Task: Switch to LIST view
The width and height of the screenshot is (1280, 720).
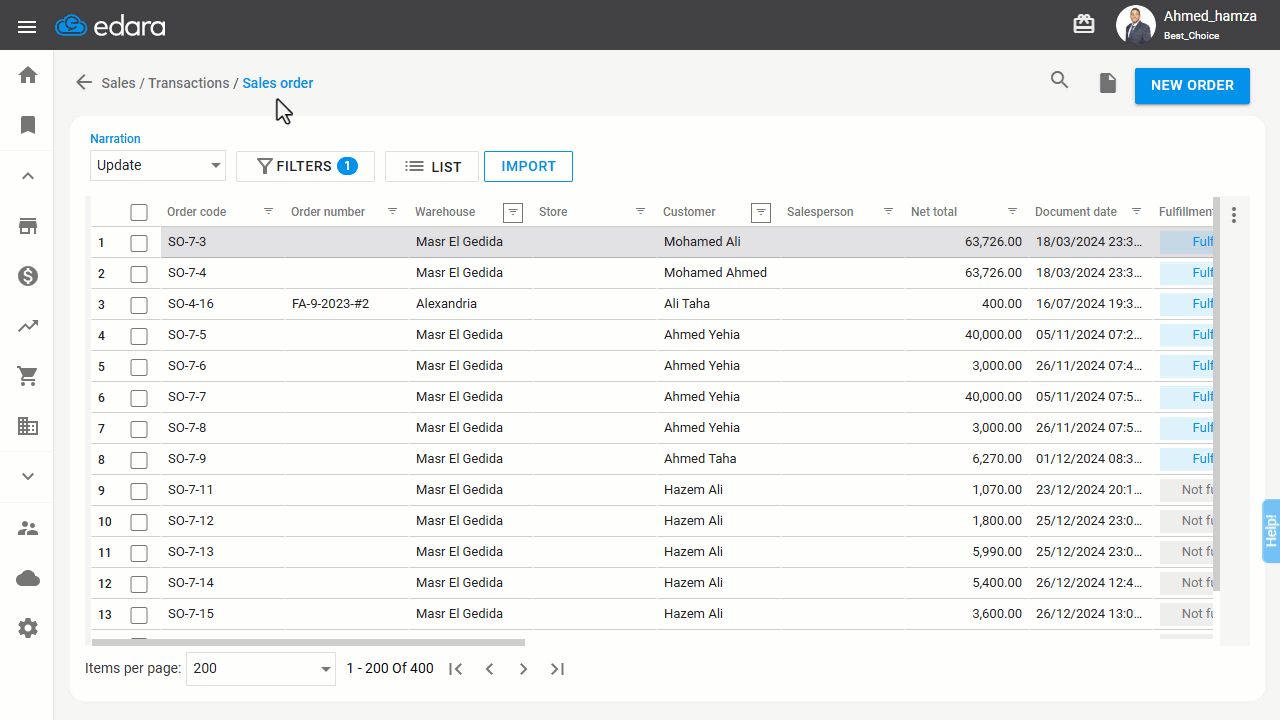Action: tap(432, 166)
